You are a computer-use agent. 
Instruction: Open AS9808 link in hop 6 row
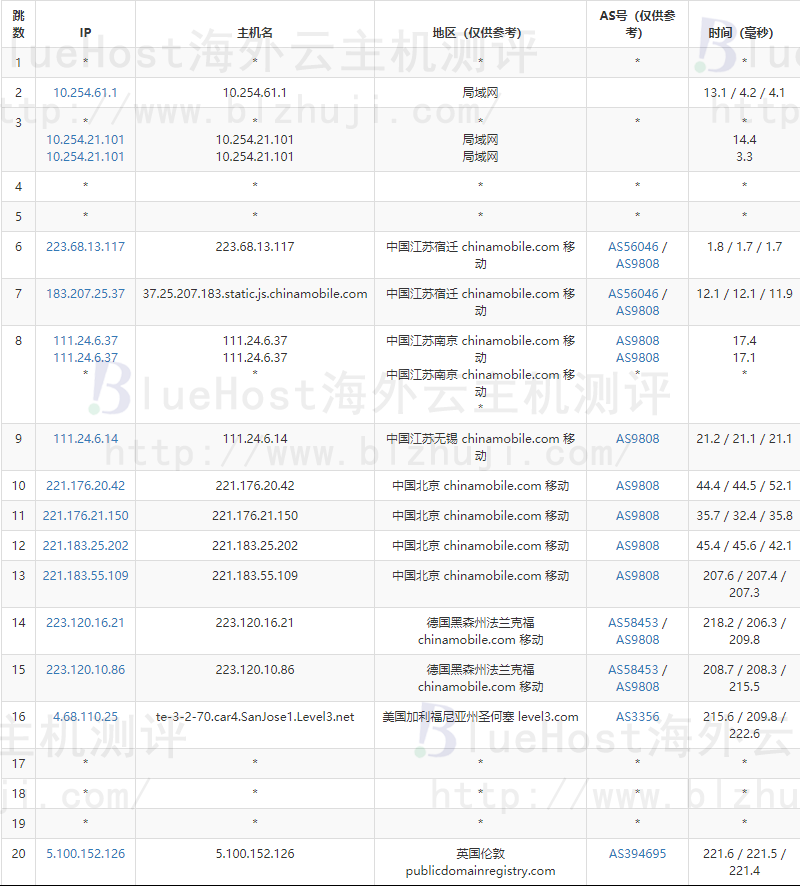point(637,264)
